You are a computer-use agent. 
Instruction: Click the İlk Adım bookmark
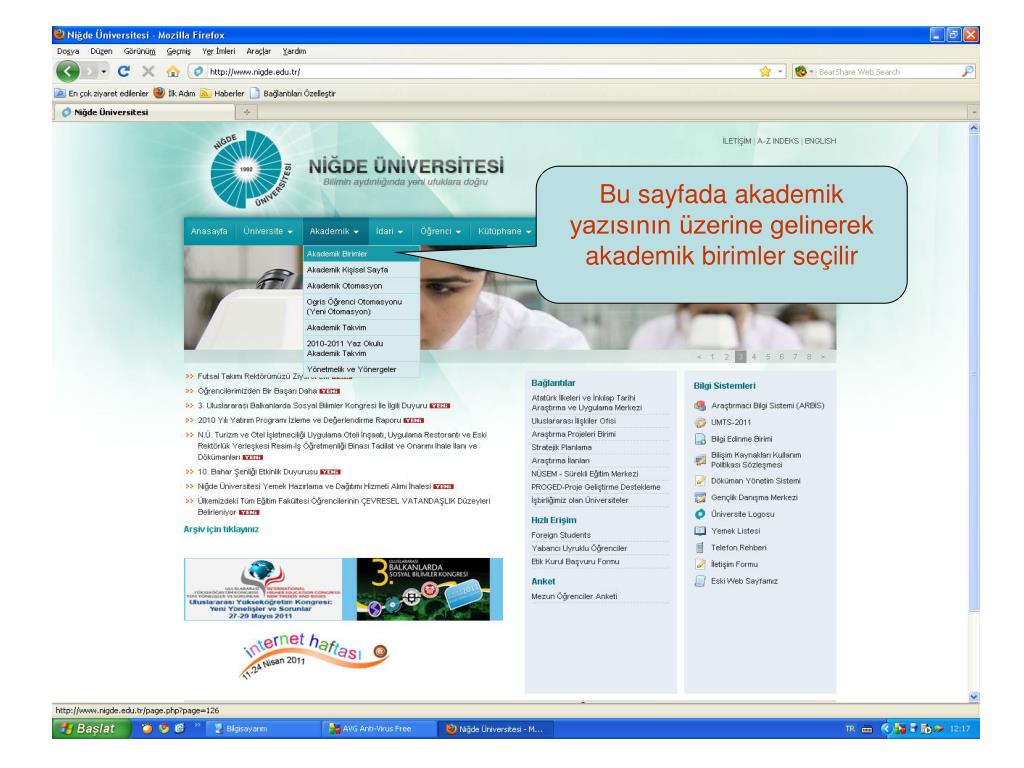point(174,93)
